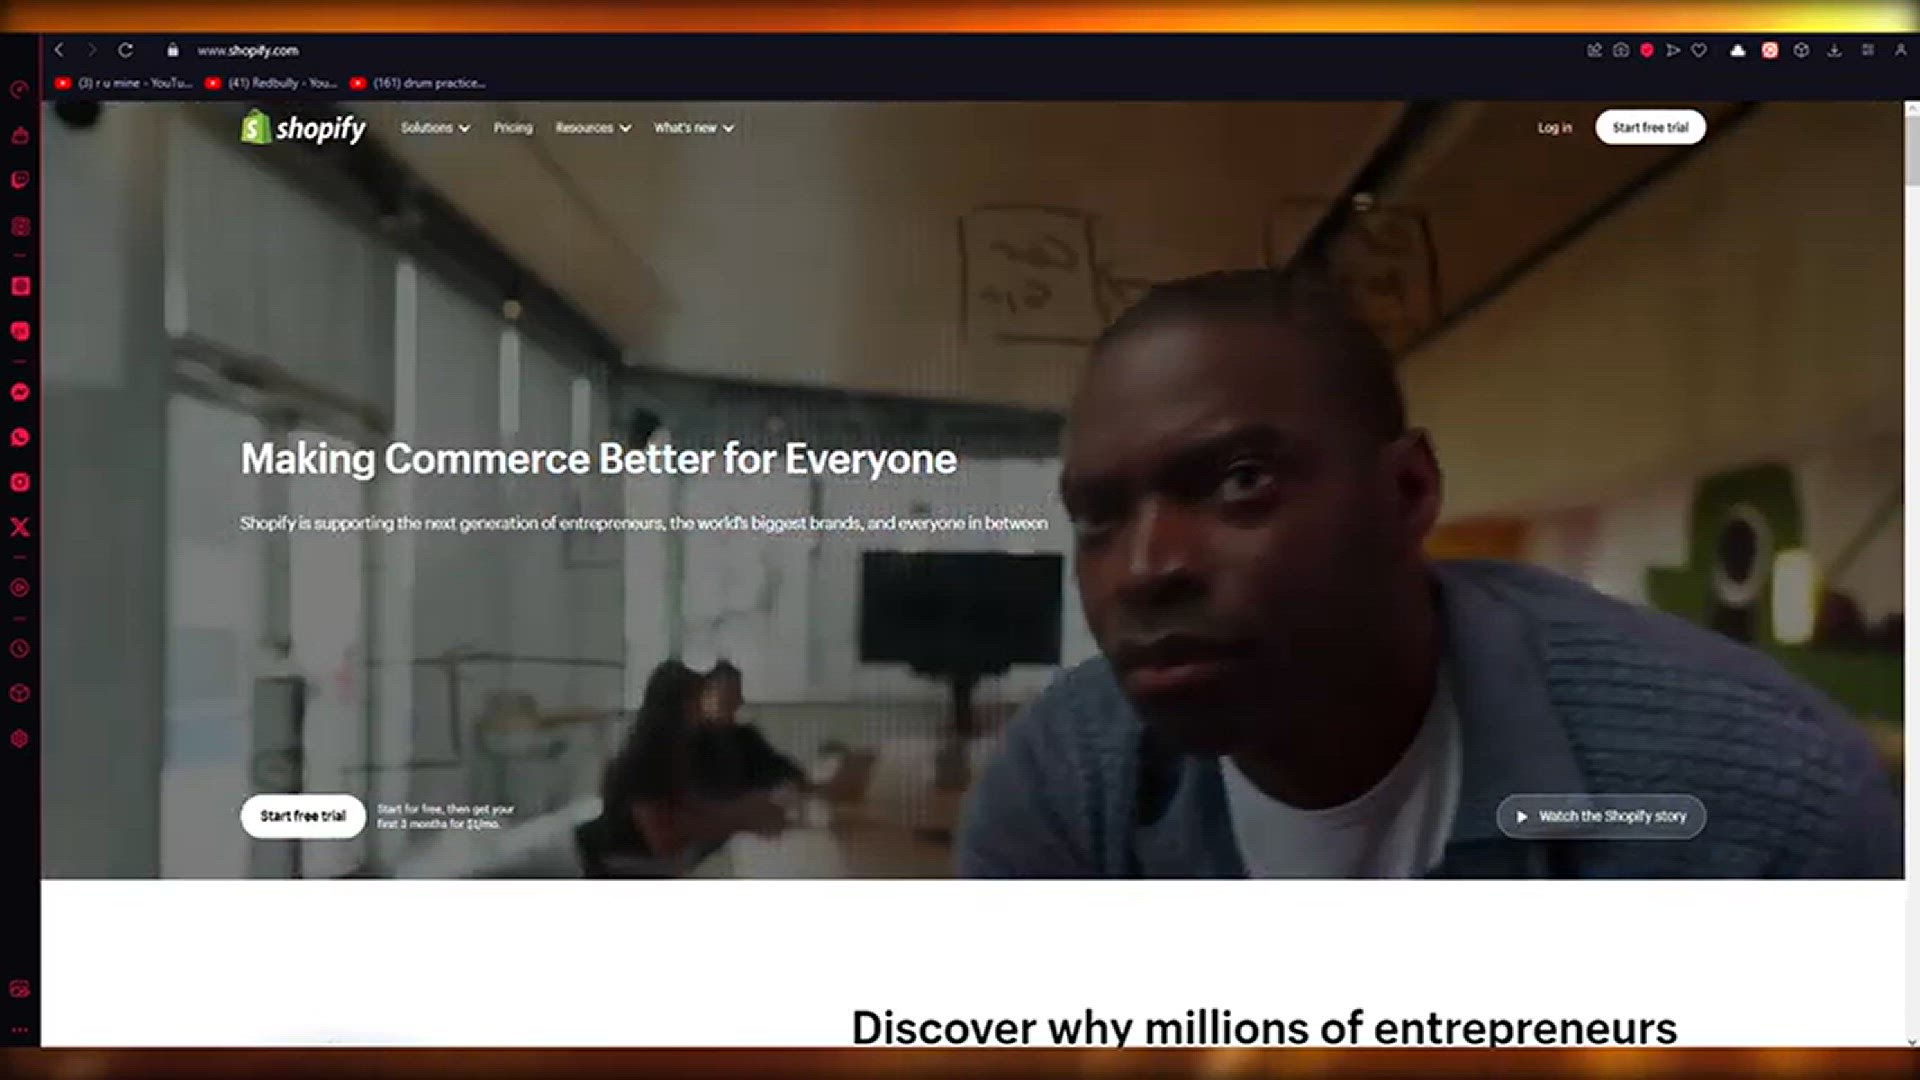Toggle the red ad blocker shield
This screenshot has height=1080, width=1920.
pyautogui.click(x=1647, y=50)
